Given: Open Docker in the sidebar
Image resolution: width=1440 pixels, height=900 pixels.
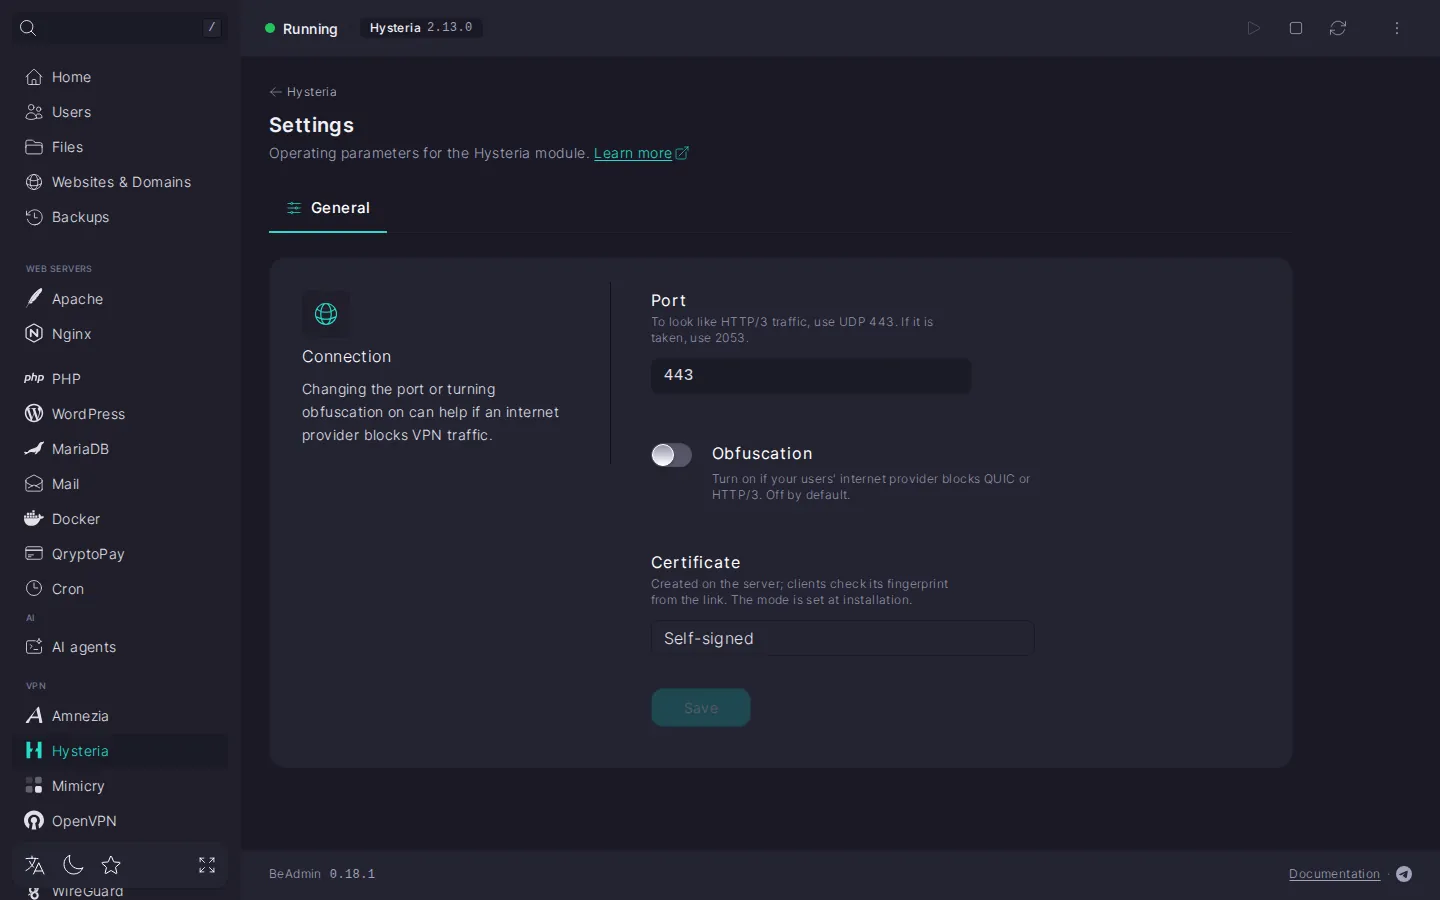Looking at the screenshot, I should click(x=120, y=519).
